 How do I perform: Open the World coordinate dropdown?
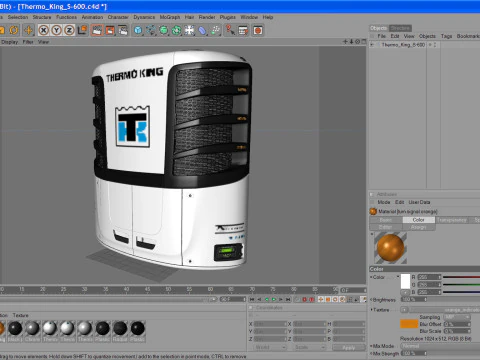[269, 347]
